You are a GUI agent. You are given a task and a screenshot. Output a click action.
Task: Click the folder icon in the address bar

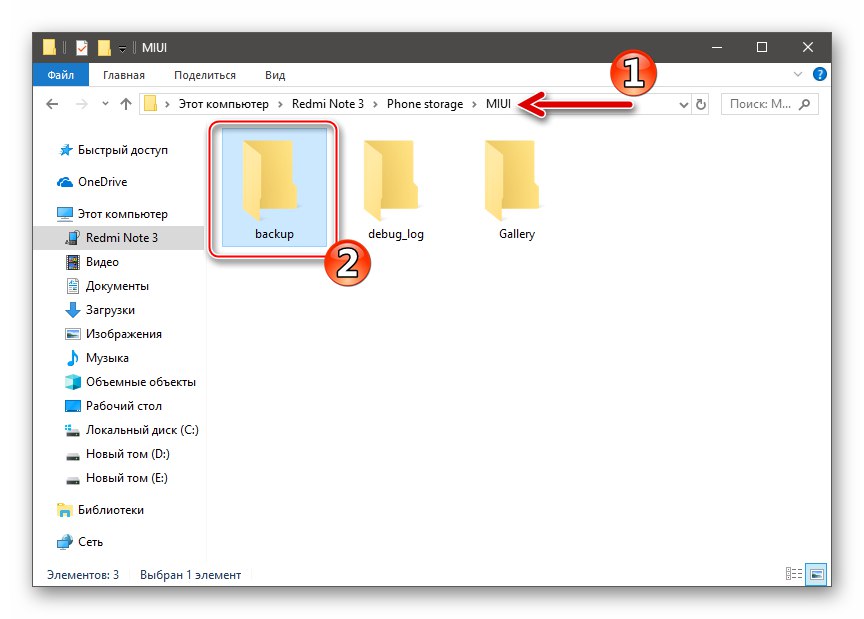[x=150, y=104]
